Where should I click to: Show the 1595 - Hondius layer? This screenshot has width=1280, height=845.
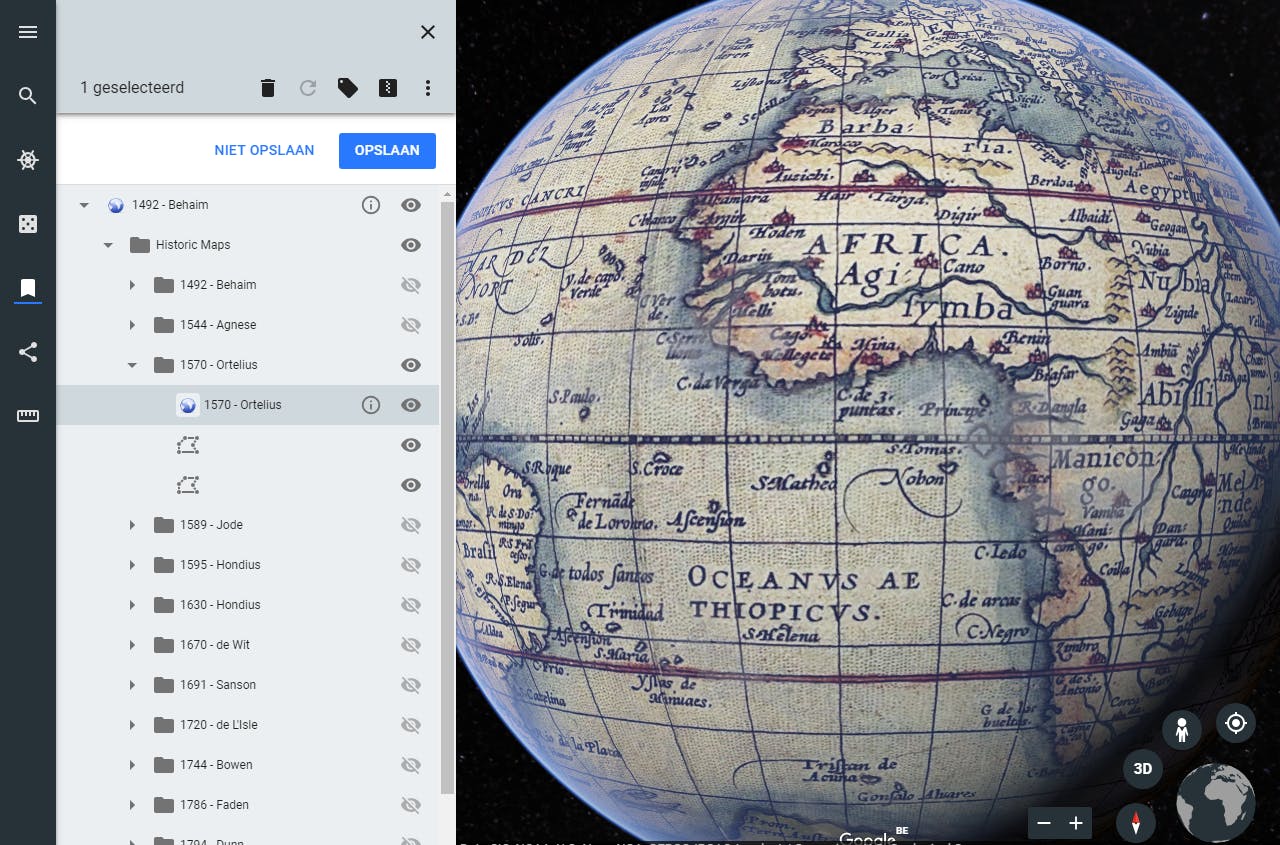pos(411,565)
